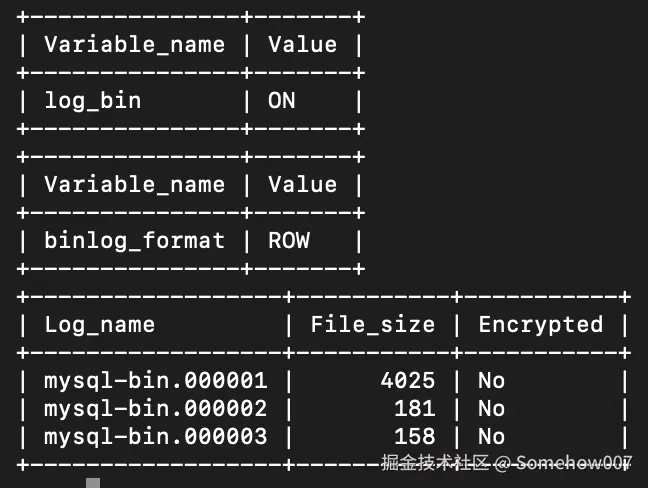Click the Variable_name header above binlog_format
The width and height of the screenshot is (648, 488).
click(134, 185)
